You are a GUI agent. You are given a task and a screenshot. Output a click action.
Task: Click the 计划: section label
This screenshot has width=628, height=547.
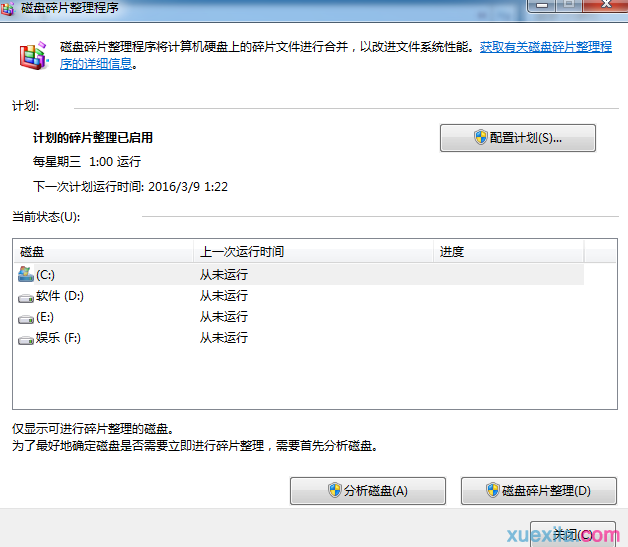[x=26, y=106]
